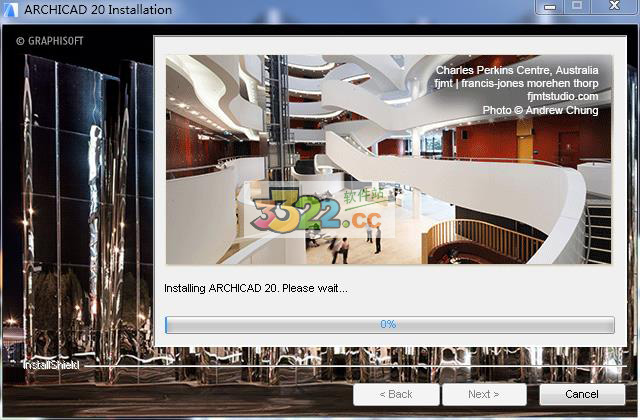Click the 'Installing ARCHICAD 20. Please wait...' text
Screen dimensions: 640x420
pos(256,288)
